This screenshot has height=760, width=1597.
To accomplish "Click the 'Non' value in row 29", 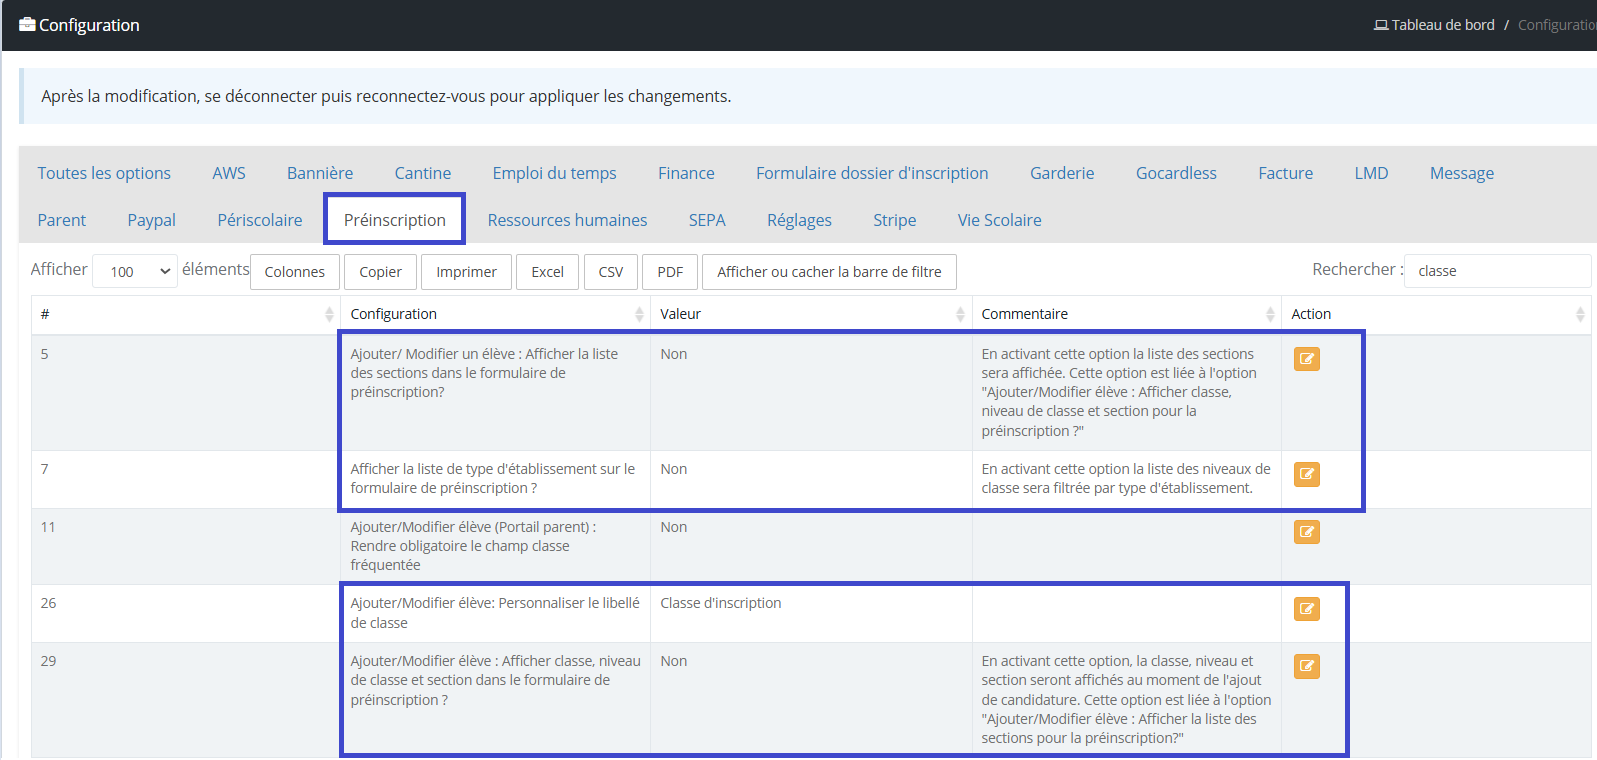I will [674, 661].
